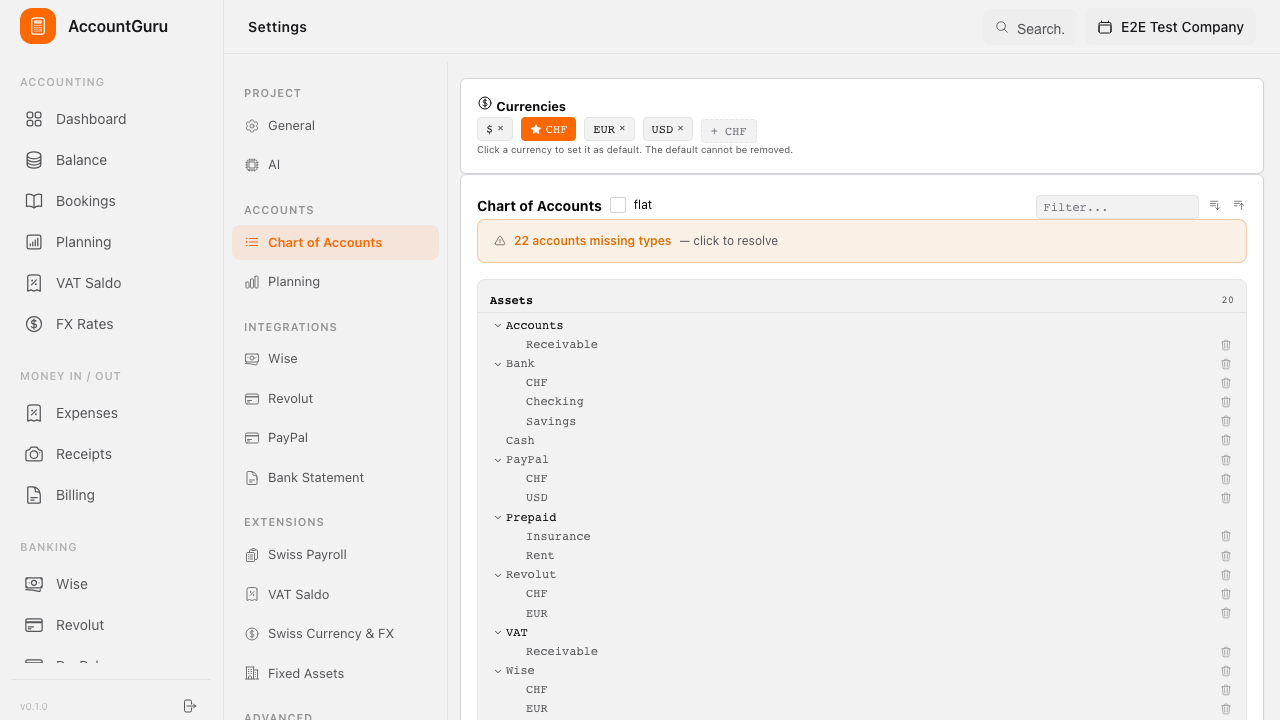The image size is (1280, 720).
Task: Click the Revolut card icon under Banking
Action: pyautogui.click(x=34, y=625)
